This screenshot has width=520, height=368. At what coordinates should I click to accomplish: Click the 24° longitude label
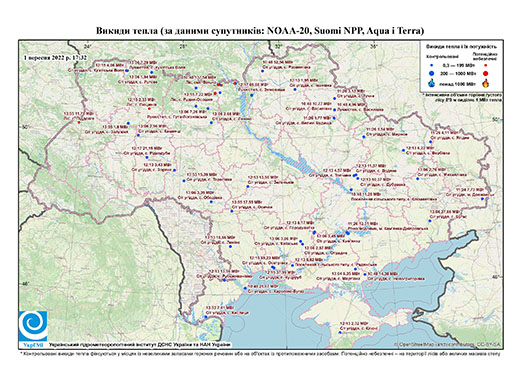pyautogui.click(x=88, y=46)
